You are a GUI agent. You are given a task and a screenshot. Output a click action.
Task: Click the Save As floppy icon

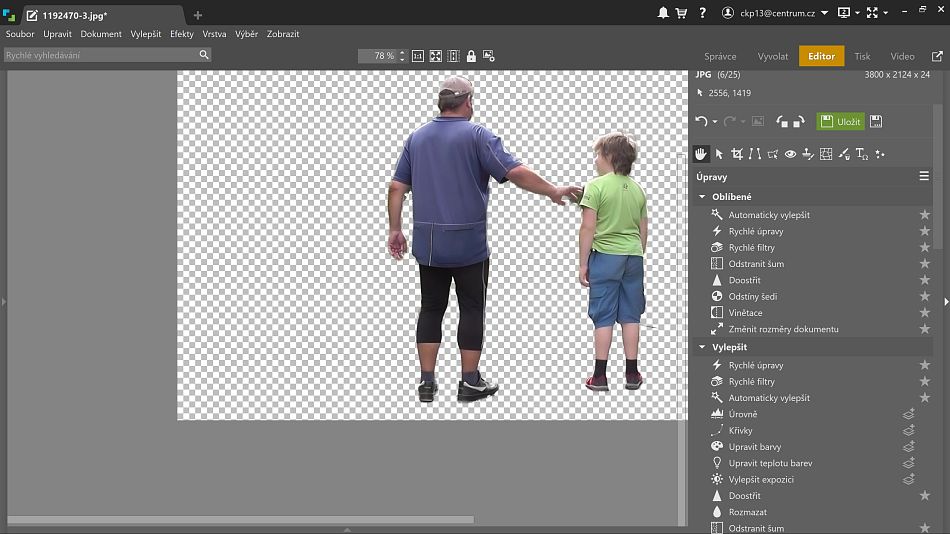876,121
